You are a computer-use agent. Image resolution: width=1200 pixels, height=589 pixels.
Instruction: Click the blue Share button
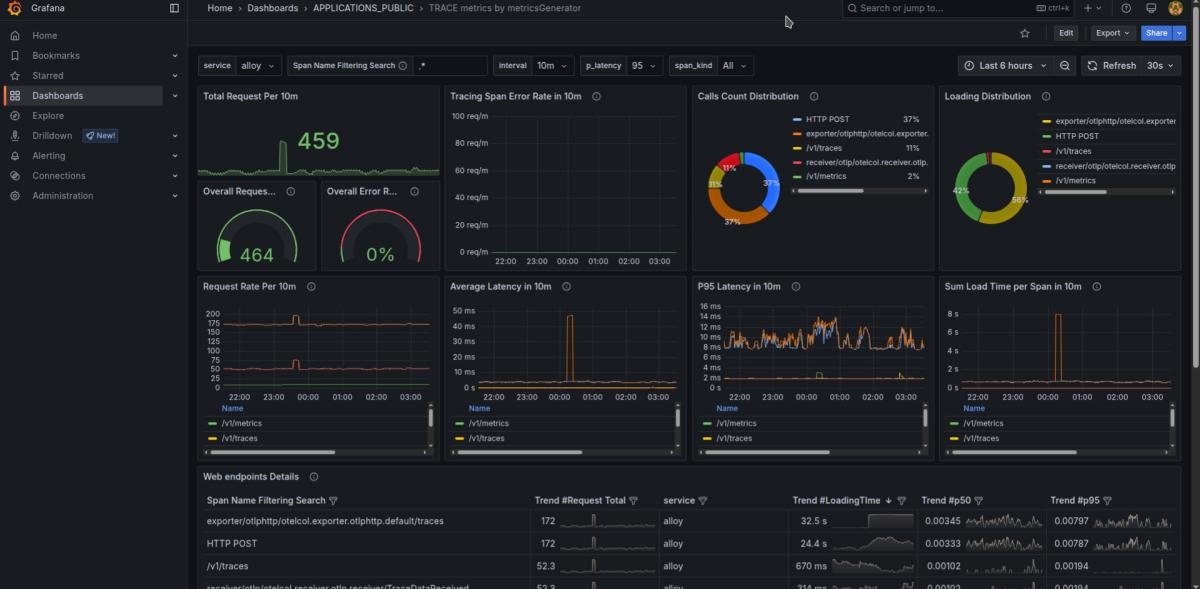[x=1157, y=33]
